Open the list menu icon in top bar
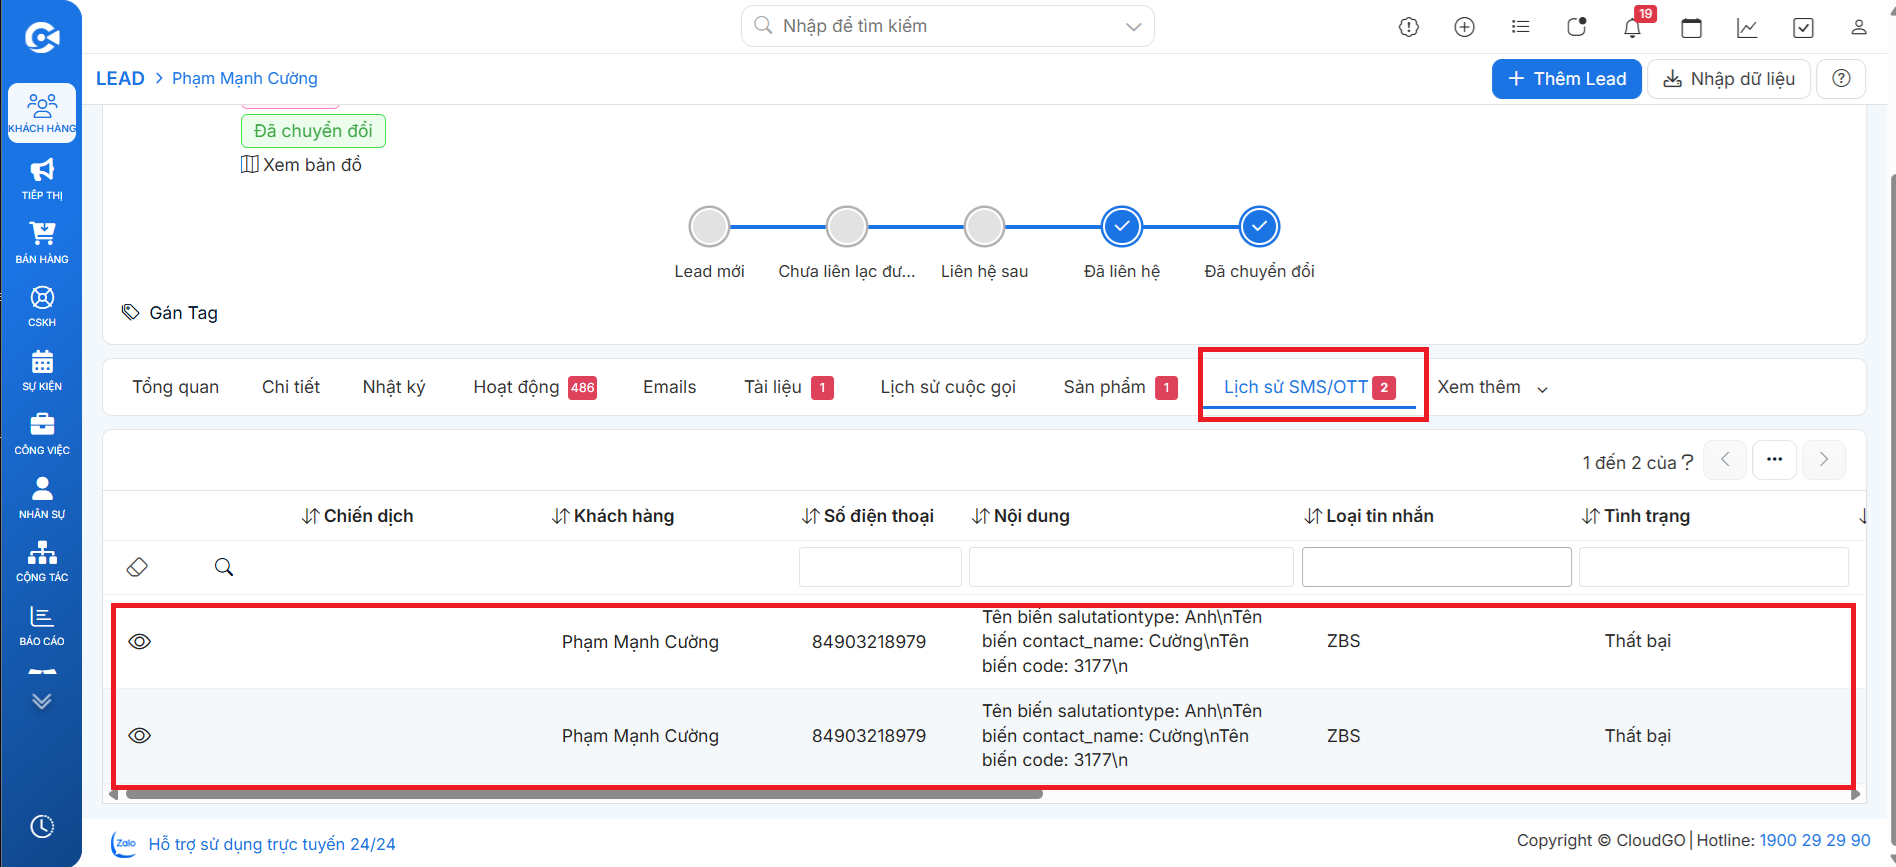This screenshot has width=1896, height=867. (x=1521, y=27)
